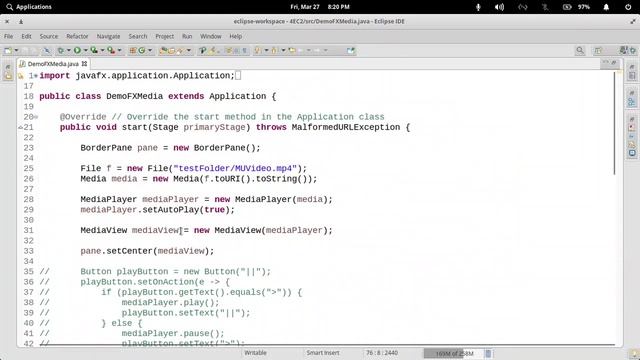
Task: Expand the Debug configurations dropdown arrow
Action: click(x=69, y=51)
